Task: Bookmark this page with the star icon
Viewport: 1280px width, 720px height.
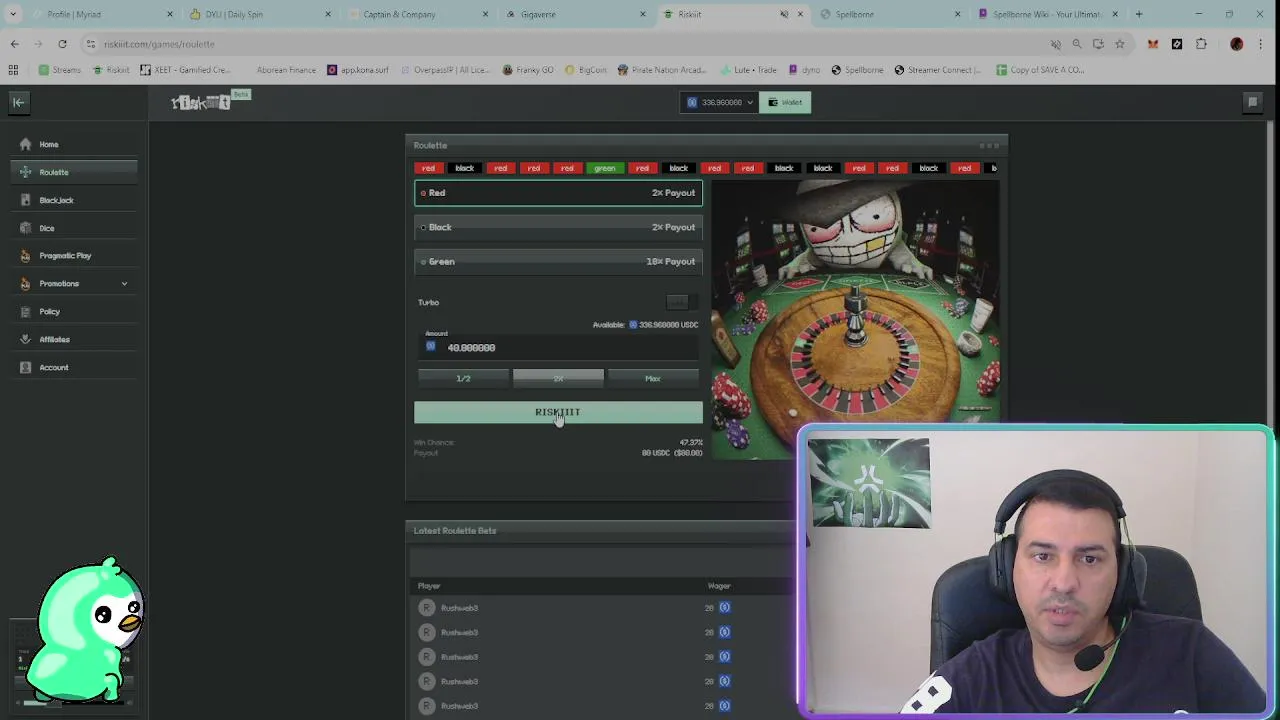Action: (x=1119, y=44)
